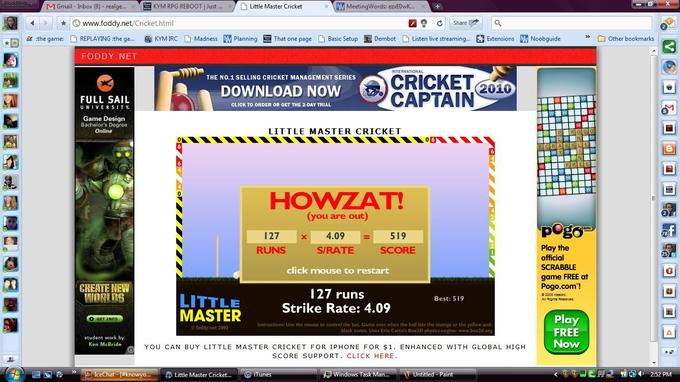Click the lightbulb icon in address bar
This screenshot has width=680, height=382.
tap(424, 23)
